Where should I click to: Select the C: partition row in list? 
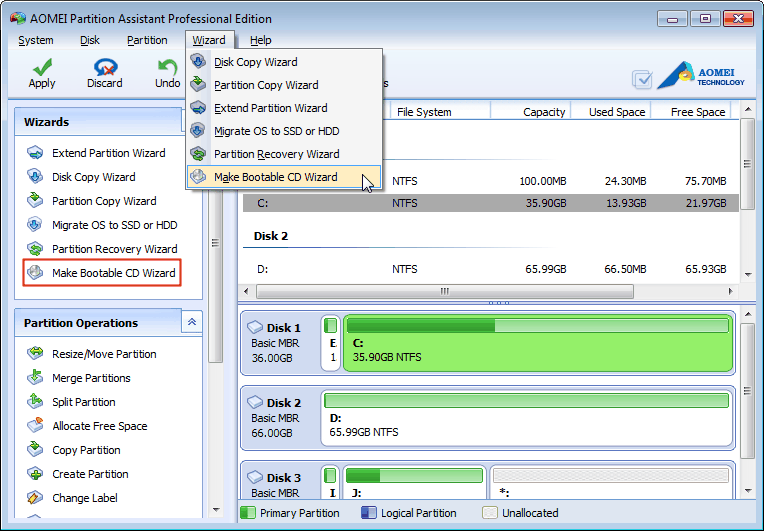[x=491, y=203]
